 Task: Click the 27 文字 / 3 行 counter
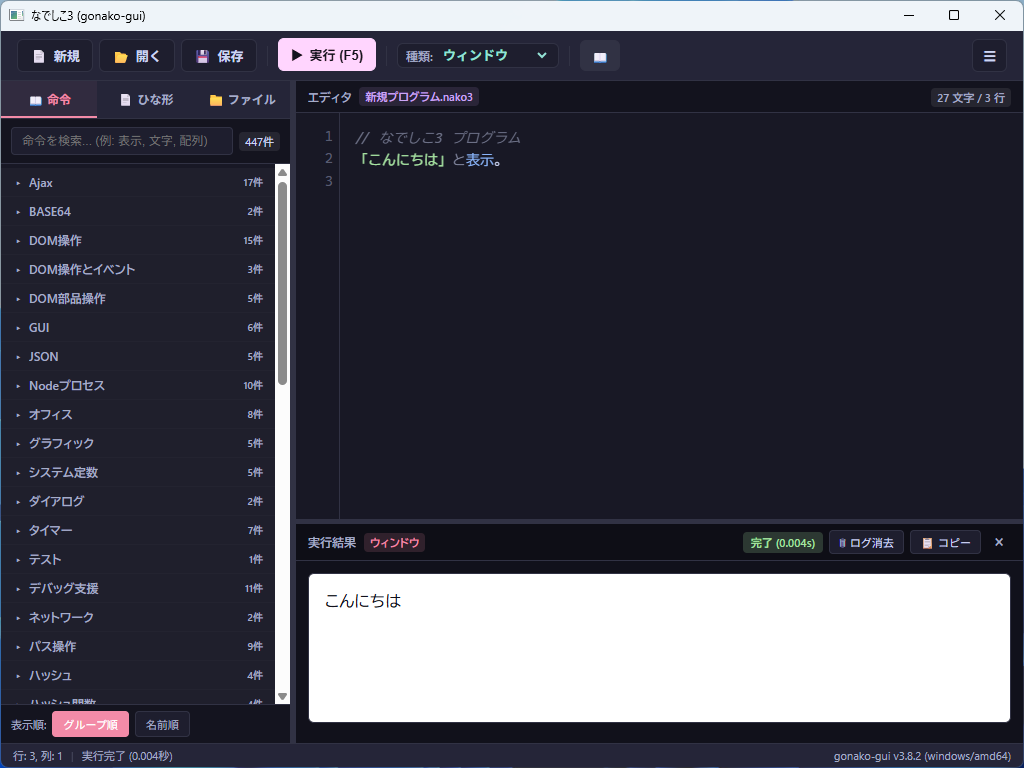point(970,98)
